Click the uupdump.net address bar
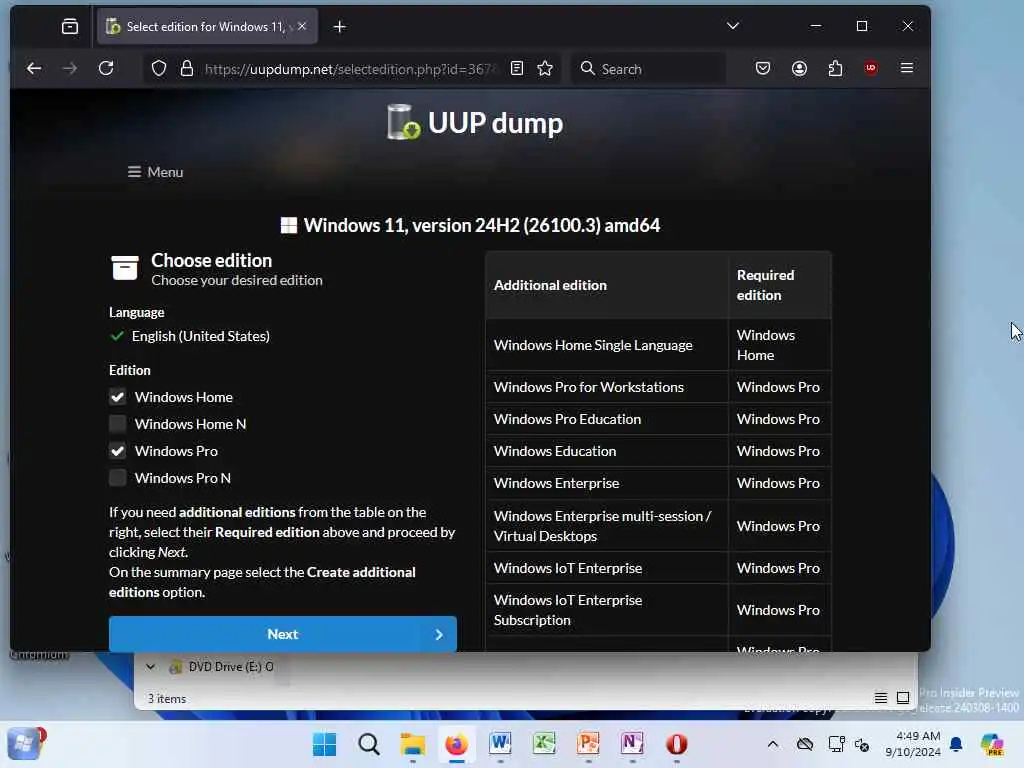Screen dimensions: 1024x768 pyautogui.click(x=350, y=69)
